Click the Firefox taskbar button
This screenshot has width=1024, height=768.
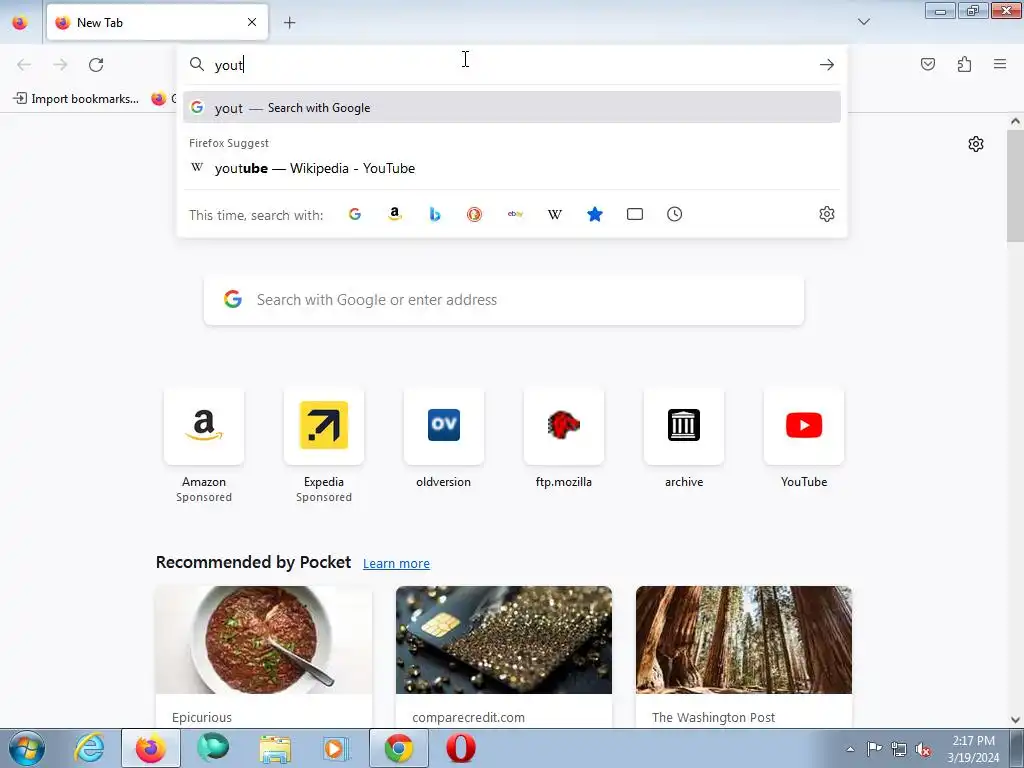click(x=150, y=748)
